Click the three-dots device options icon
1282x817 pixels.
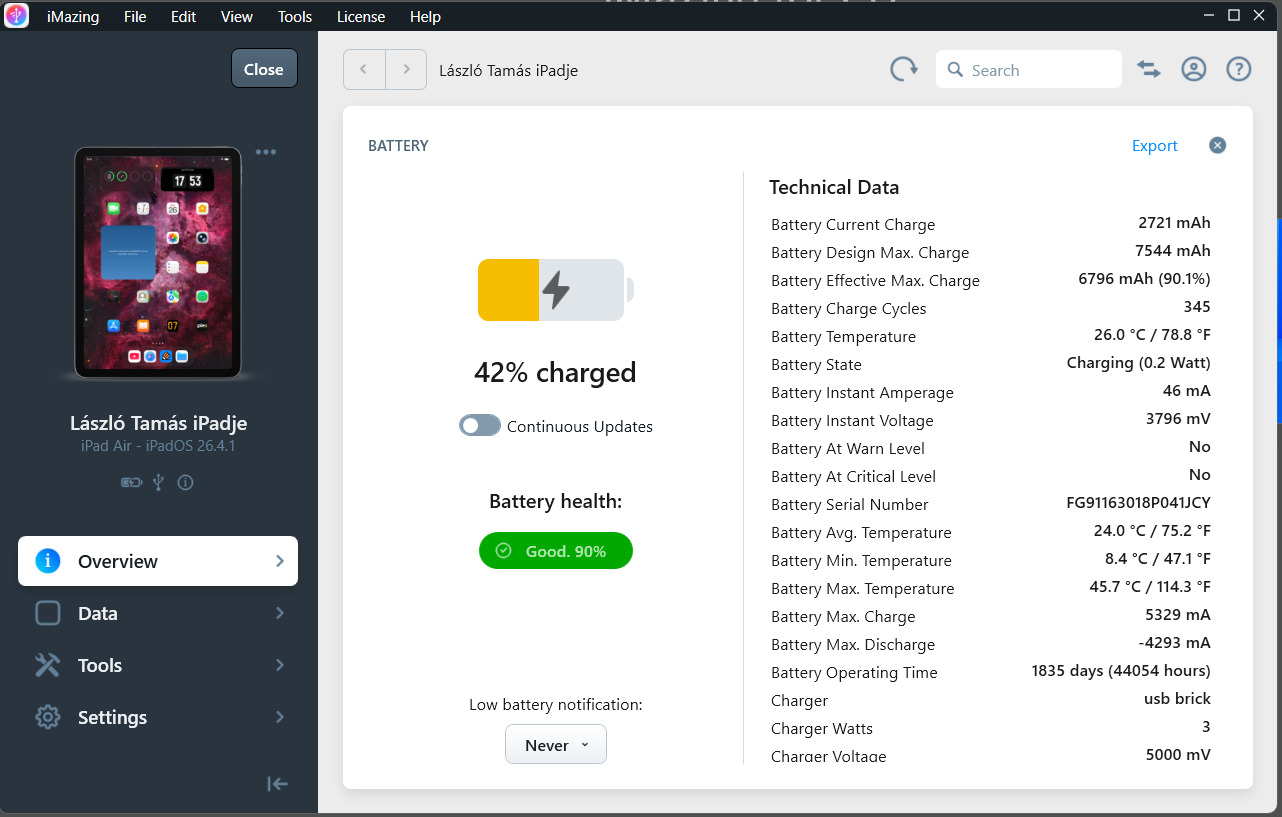(x=265, y=152)
